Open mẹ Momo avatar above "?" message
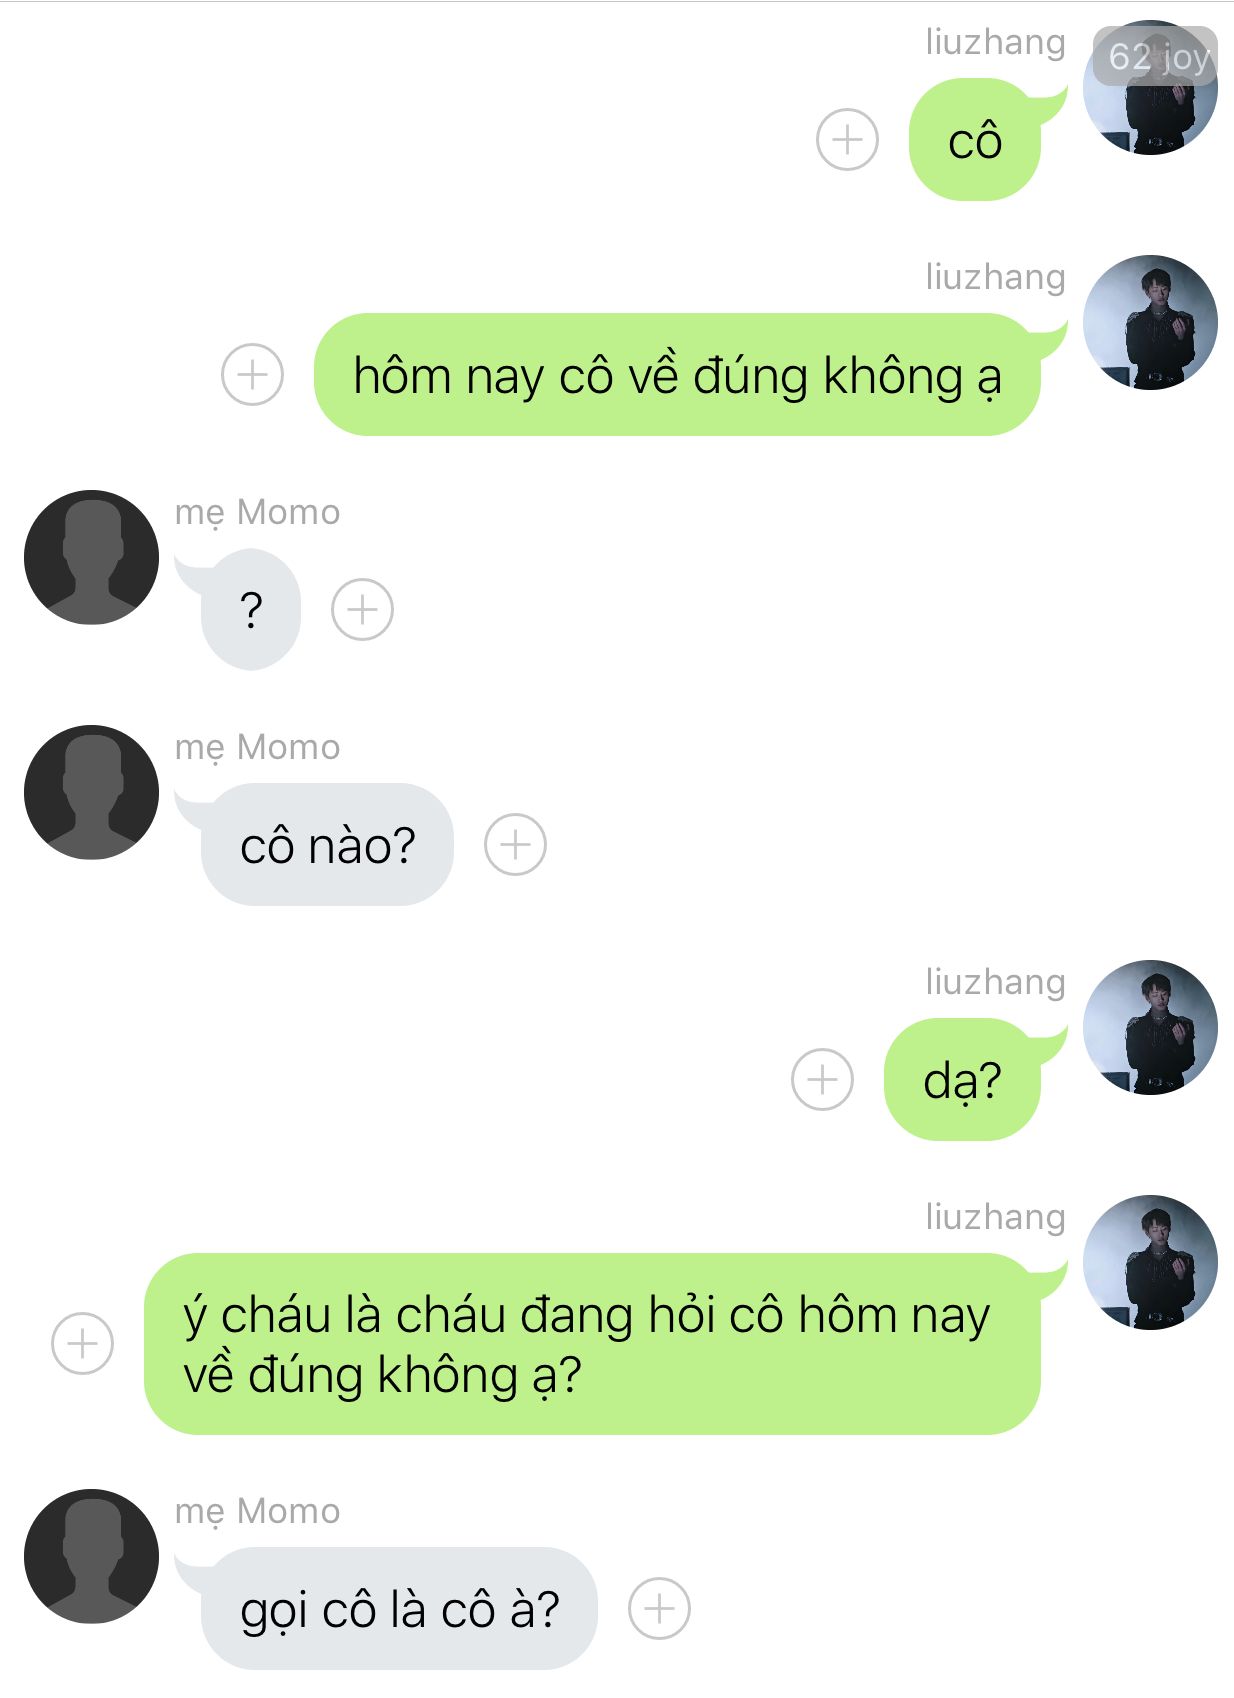 click(91, 557)
